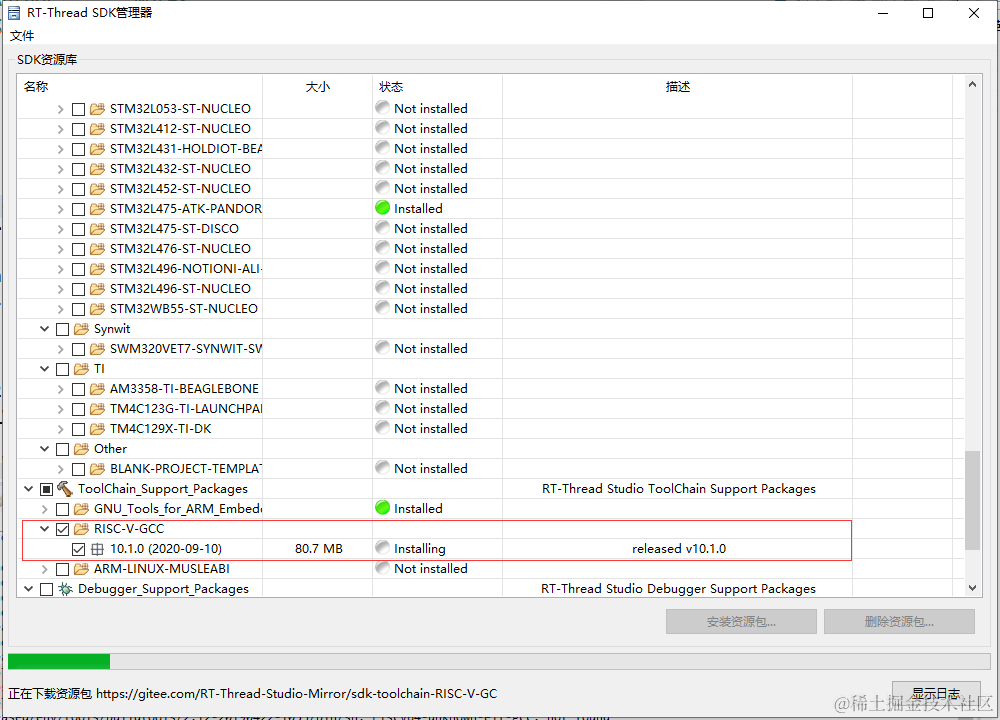Click the folder icon of STM32L475-ST-DISCO
Screen dimensions: 1000x720
(97, 229)
